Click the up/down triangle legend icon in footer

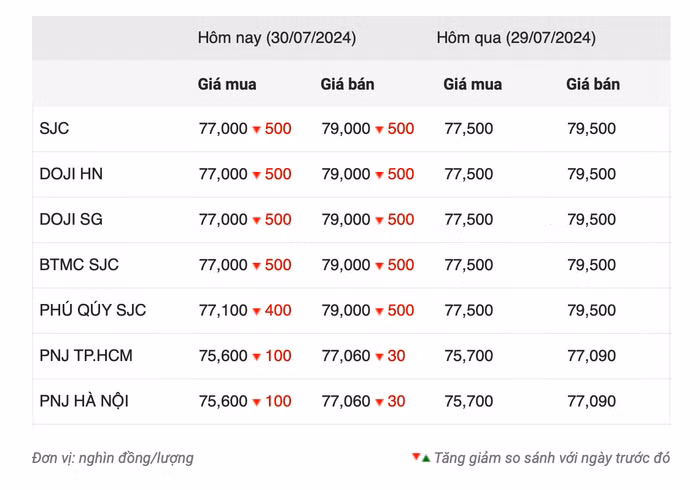click(421, 458)
